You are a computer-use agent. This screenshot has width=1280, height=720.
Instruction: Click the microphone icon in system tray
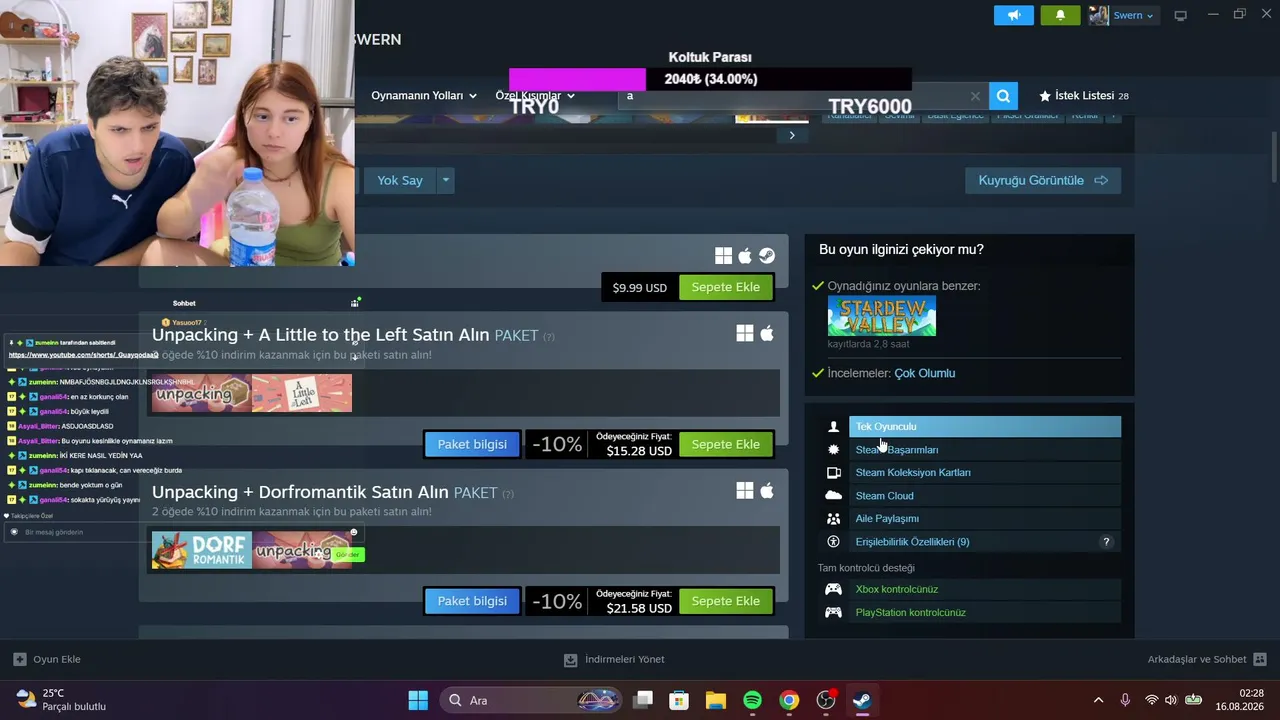(1125, 700)
